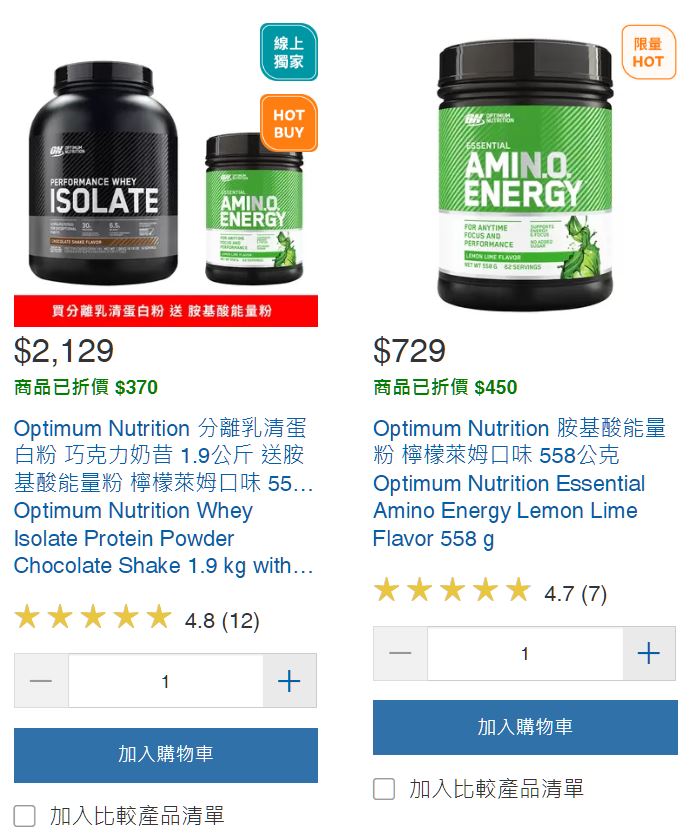
Task: Increase quantity for Amino Energy product
Action: pyautogui.click(x=649, y=653)
